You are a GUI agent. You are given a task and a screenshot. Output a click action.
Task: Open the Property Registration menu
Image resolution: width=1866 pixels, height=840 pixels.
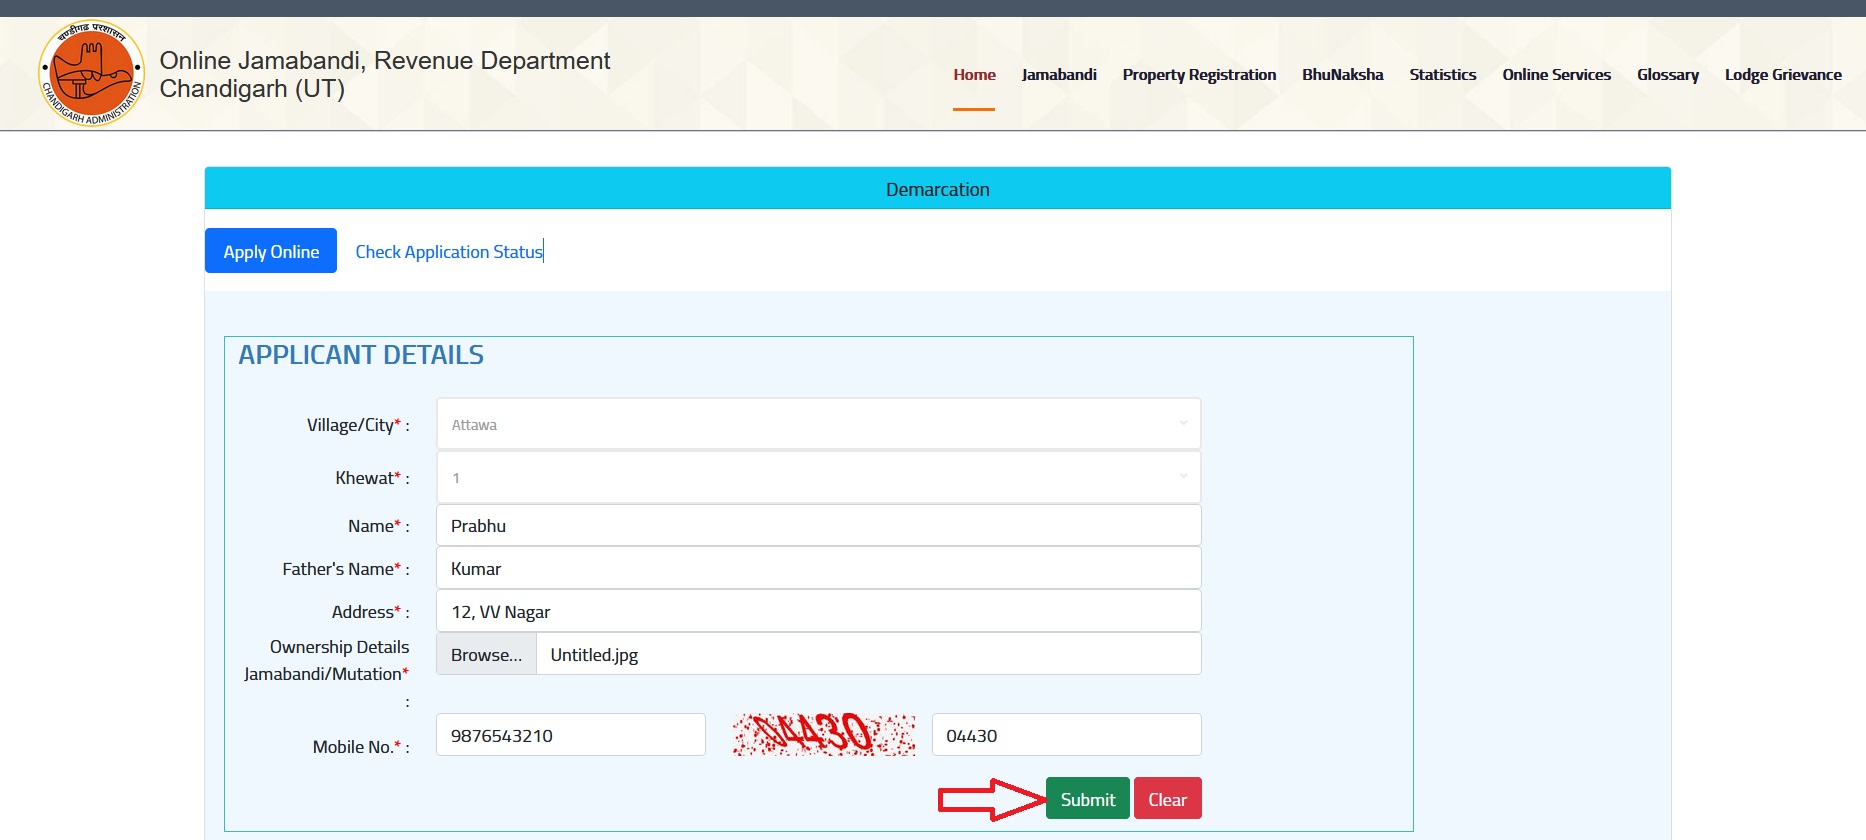pyautogui.click(x=1199, y=75)
